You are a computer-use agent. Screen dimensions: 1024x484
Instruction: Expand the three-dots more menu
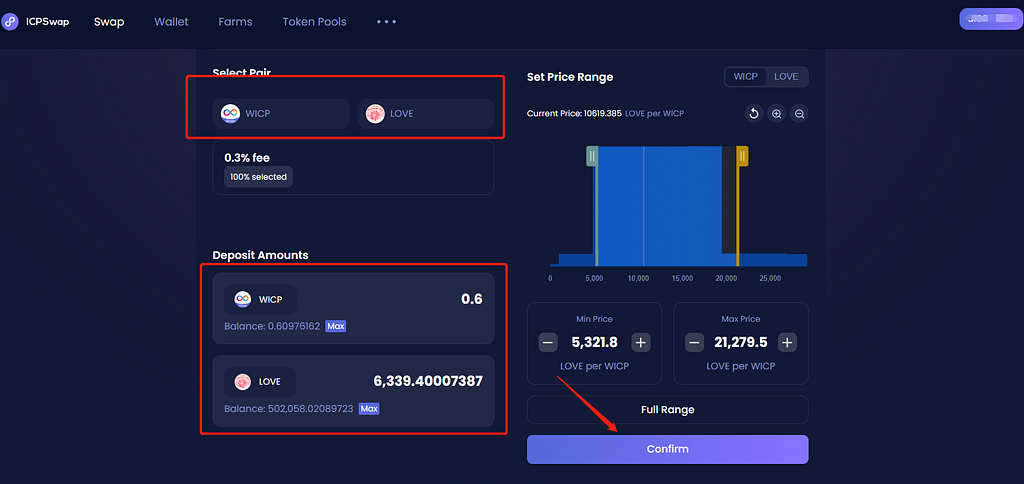[x=387, y=22]
